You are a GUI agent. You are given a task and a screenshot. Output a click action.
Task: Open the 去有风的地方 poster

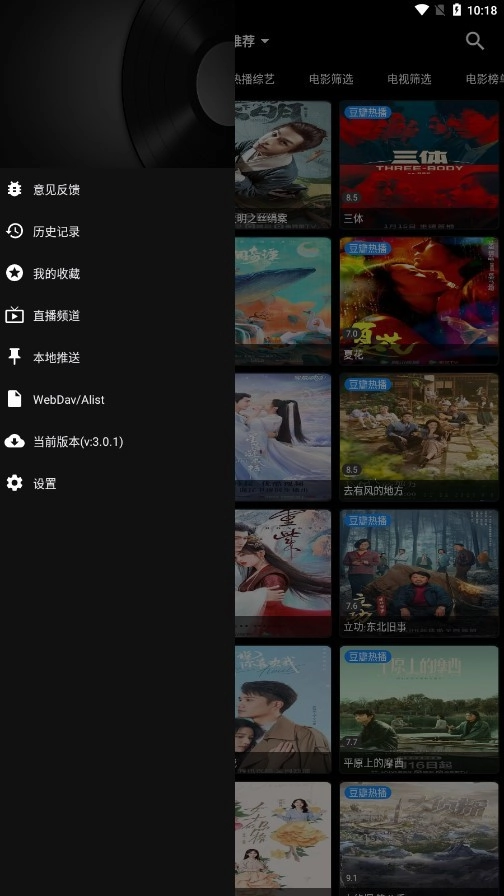click(x=419, y=437)
